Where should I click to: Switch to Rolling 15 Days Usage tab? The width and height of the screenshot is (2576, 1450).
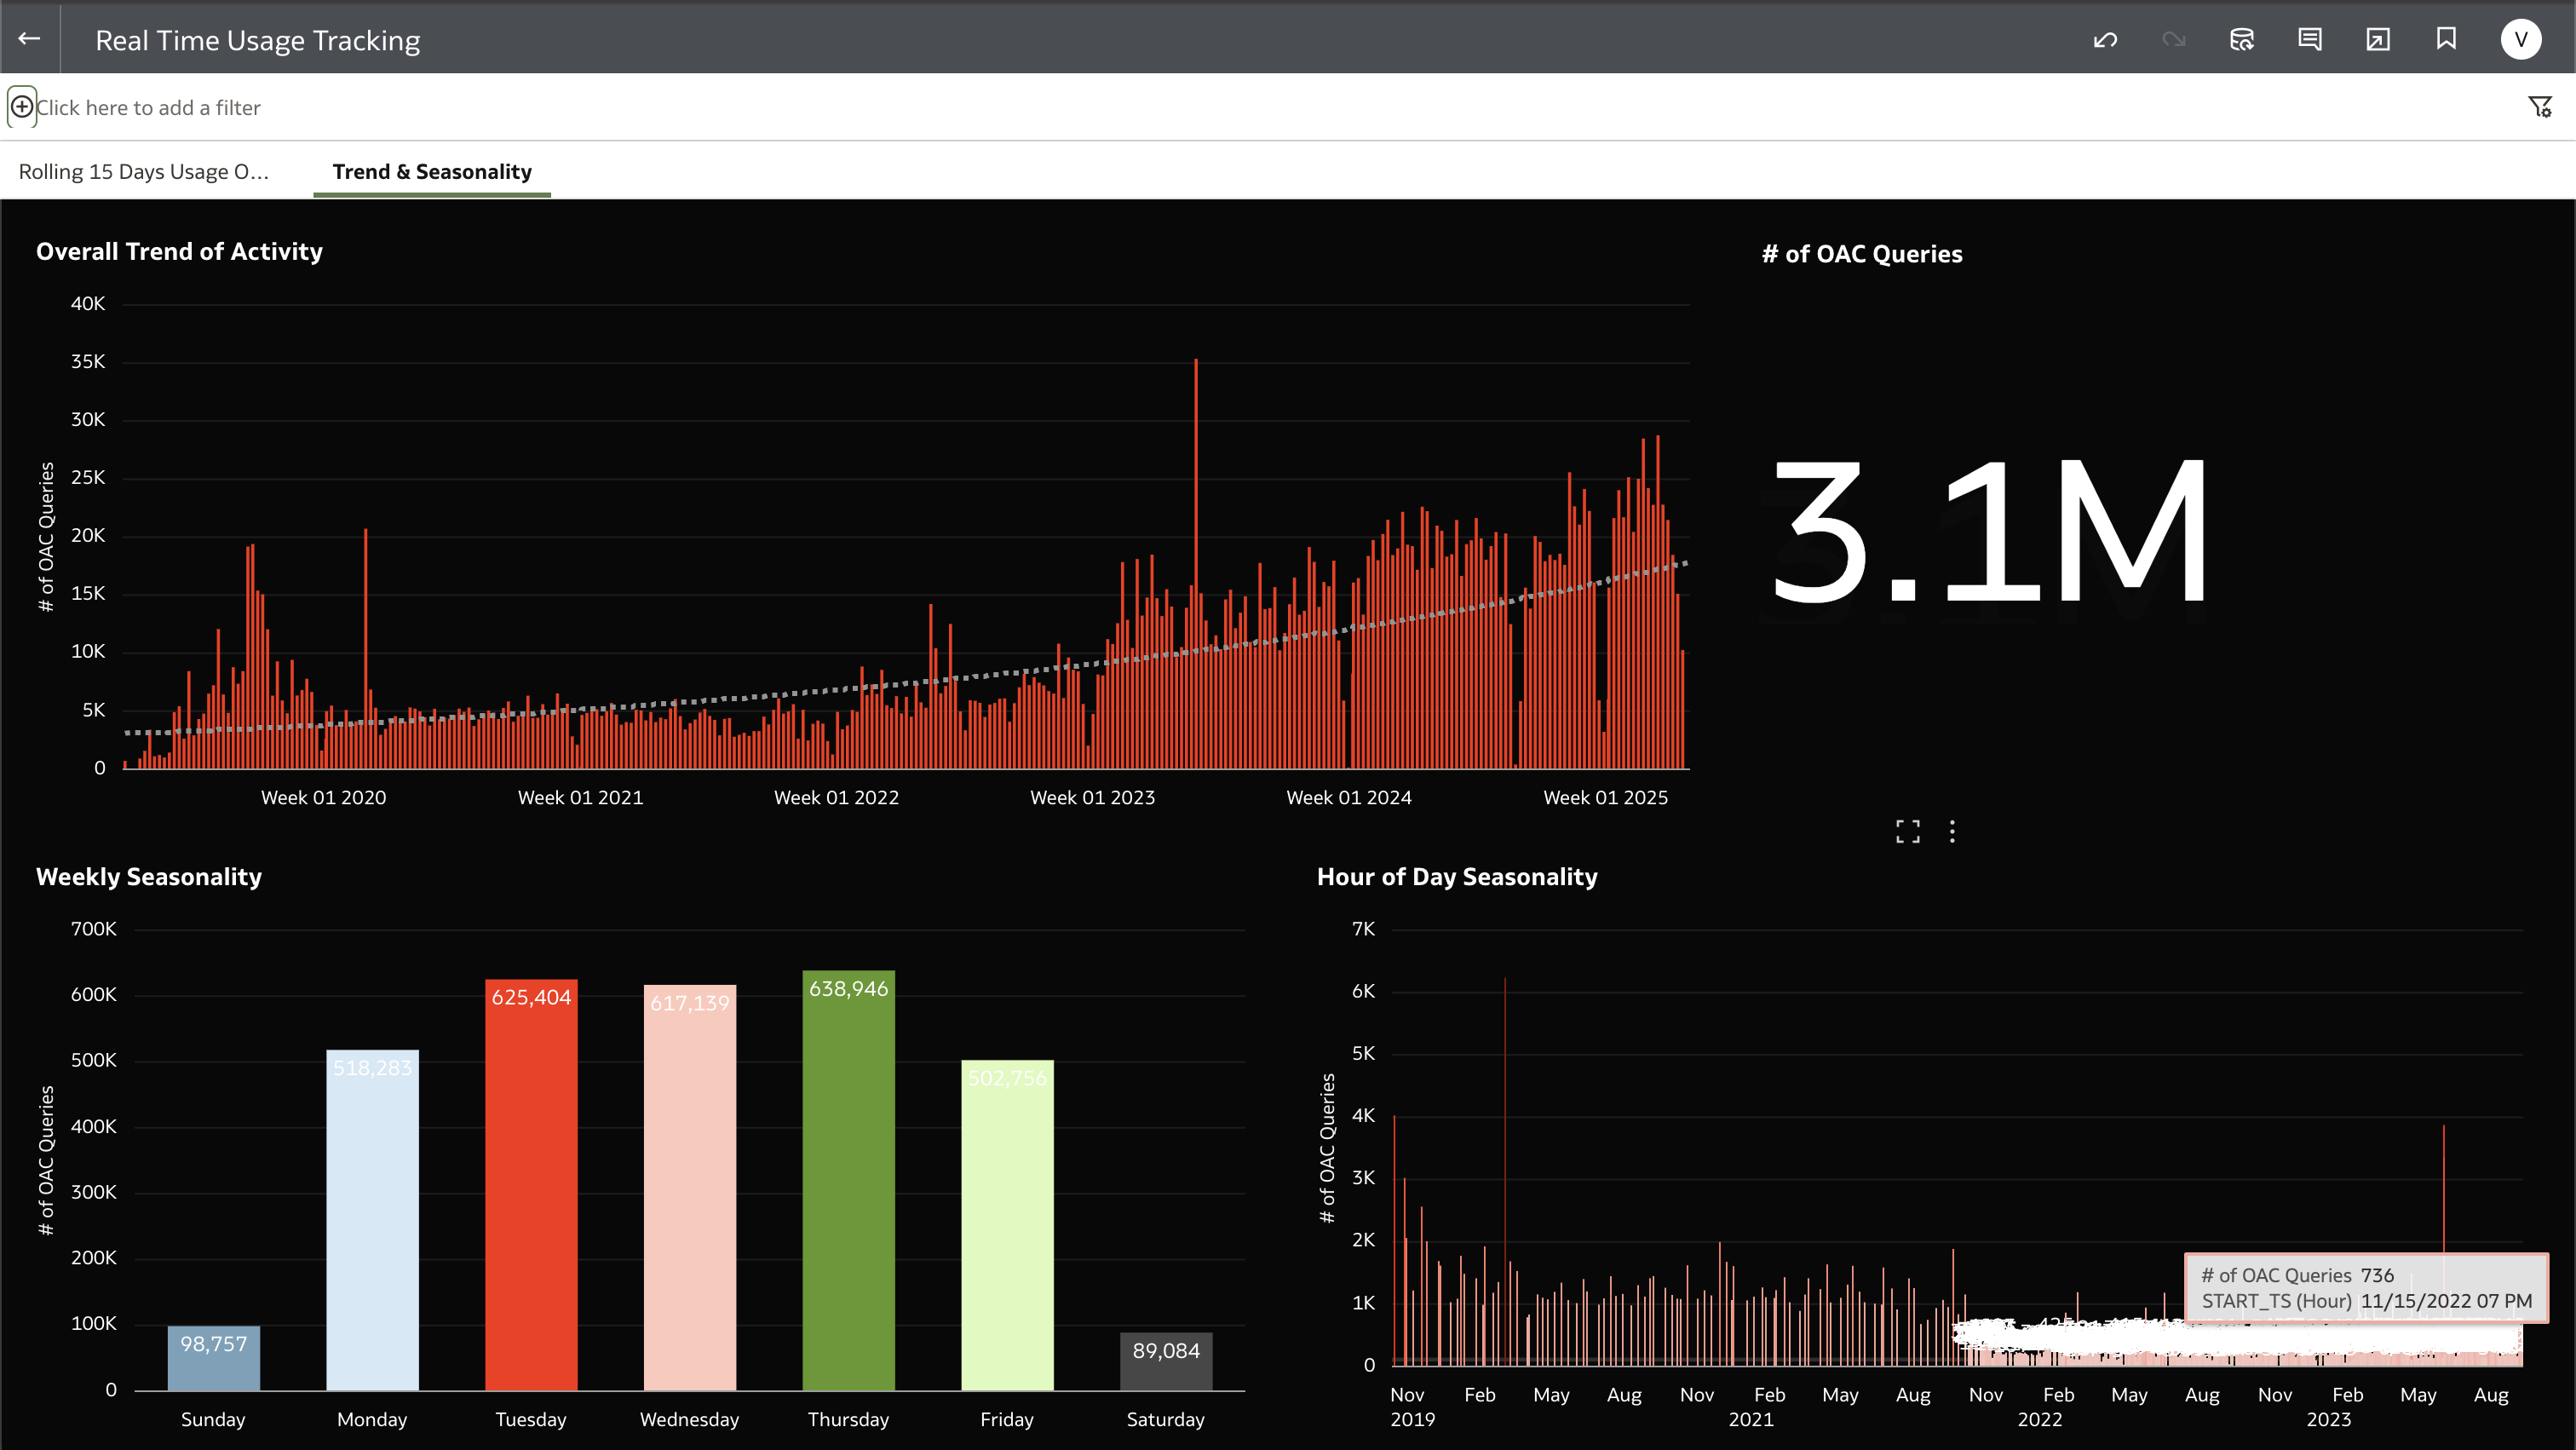(144, 172)
